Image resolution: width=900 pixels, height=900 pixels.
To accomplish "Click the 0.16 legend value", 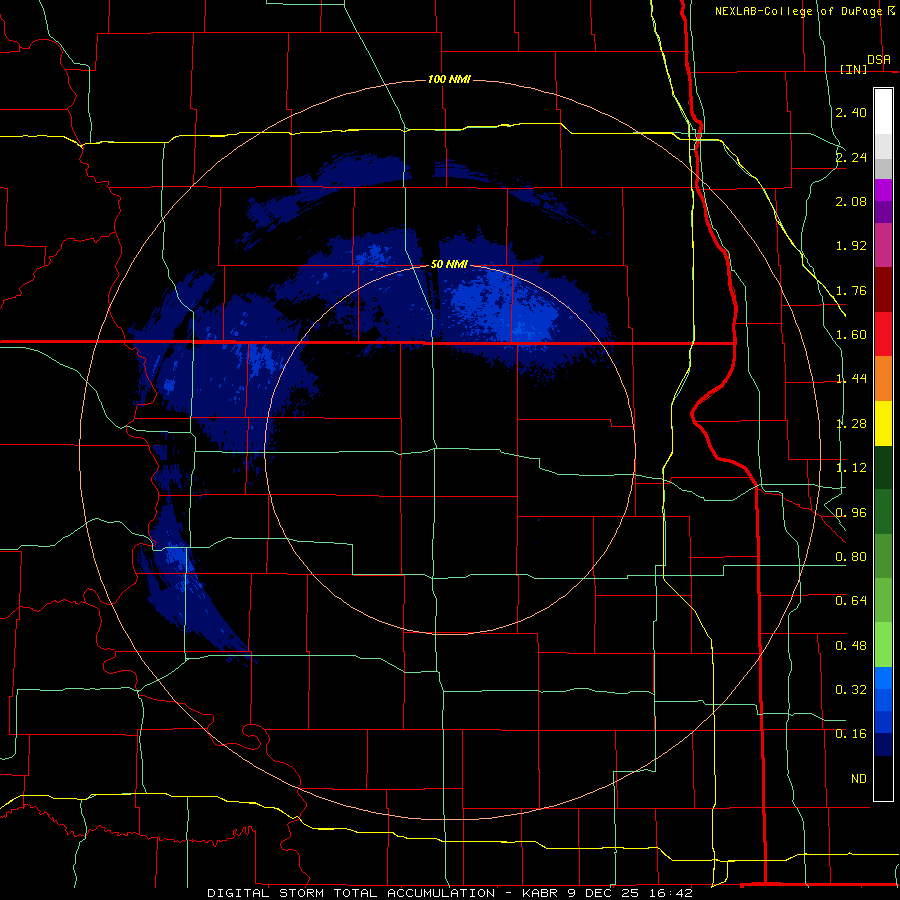I will point(851,734).
